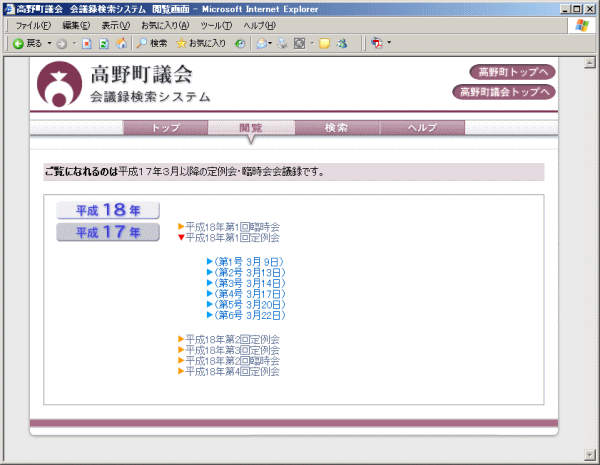
Task: Click 高野町議会トップへ button
Action: coord(504,92)
